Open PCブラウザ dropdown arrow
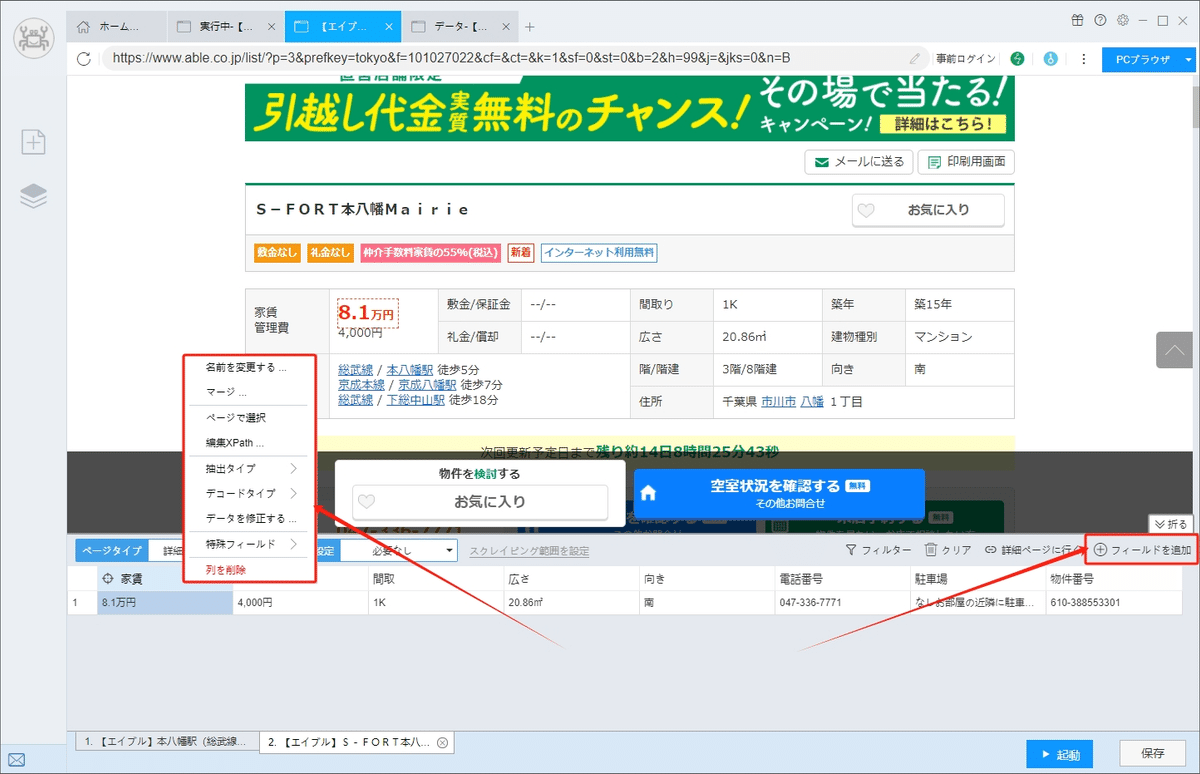This screenshot has width=1200, height=774. coord(1188,59)
